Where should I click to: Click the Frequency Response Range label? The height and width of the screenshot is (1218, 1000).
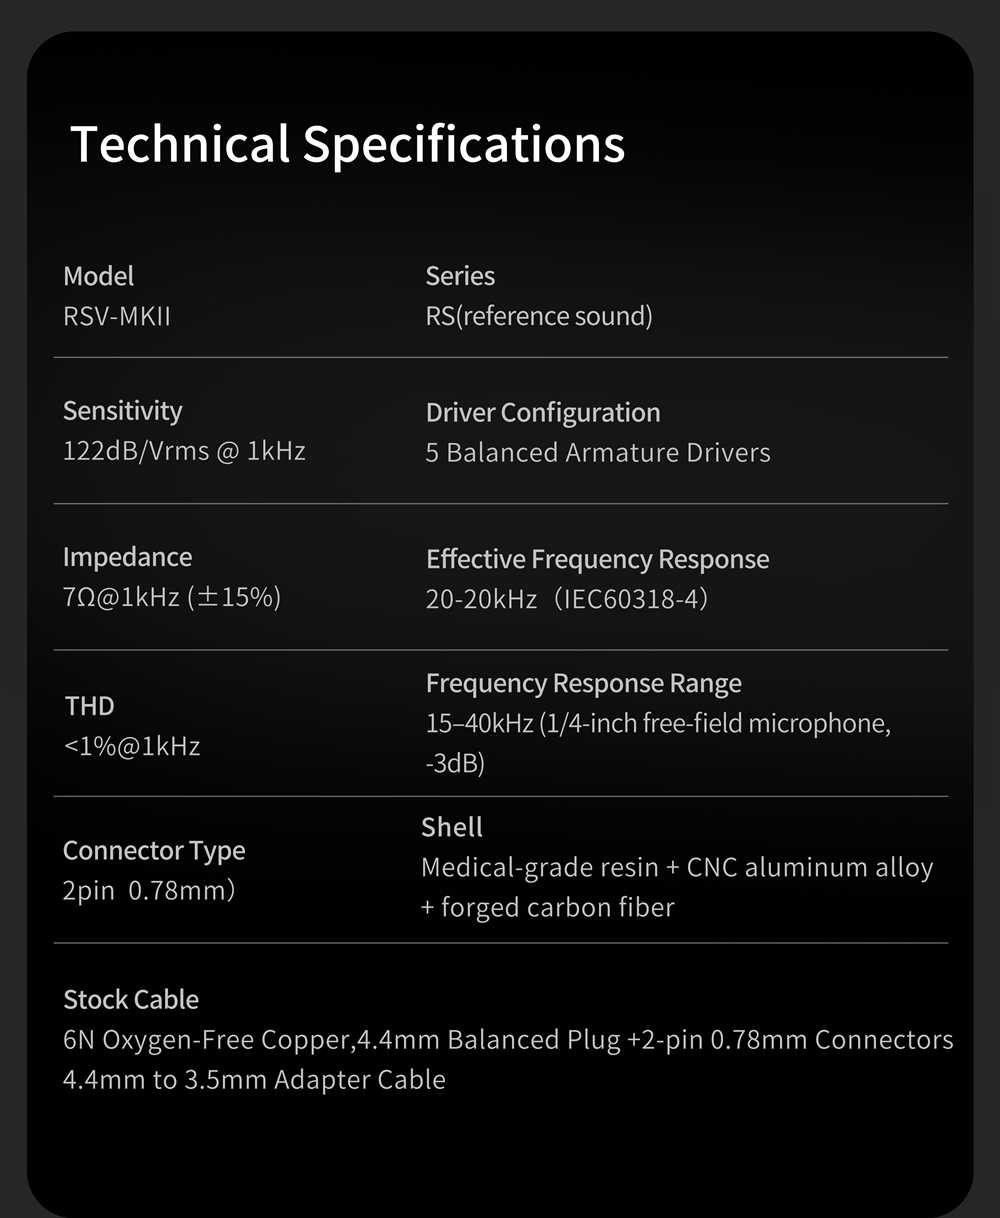[583, 683]
